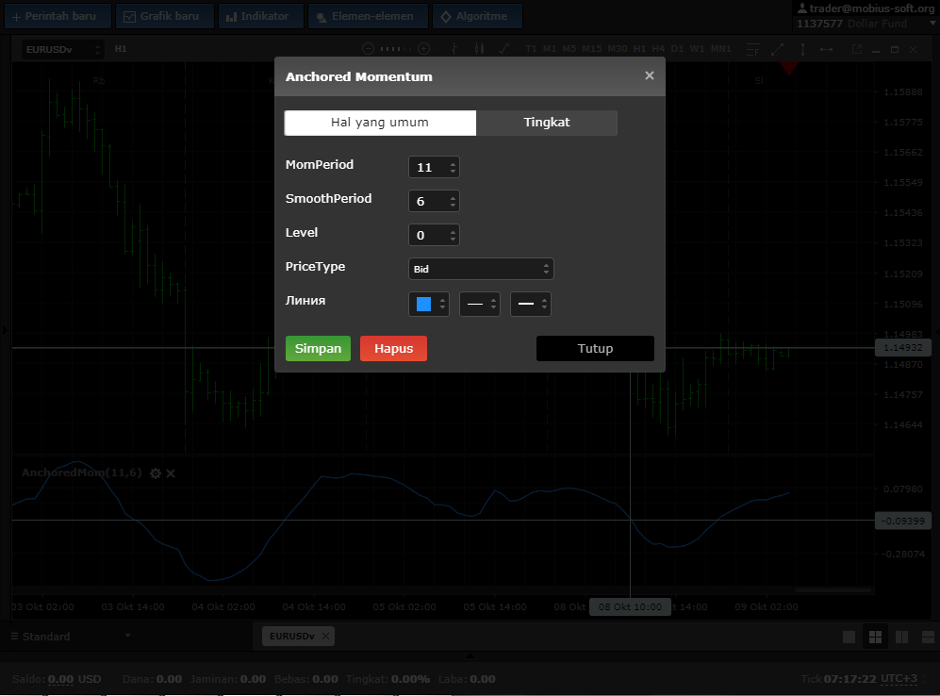Click the Tutup button
The width and height of the screenshot is (940, 696).
[595, 348]
